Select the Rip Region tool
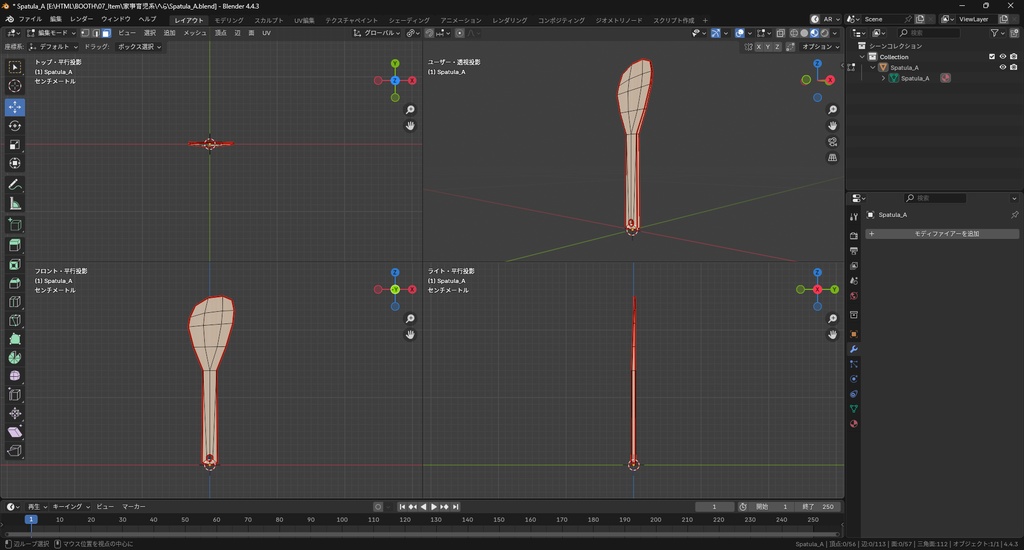 tap(15, 451)
